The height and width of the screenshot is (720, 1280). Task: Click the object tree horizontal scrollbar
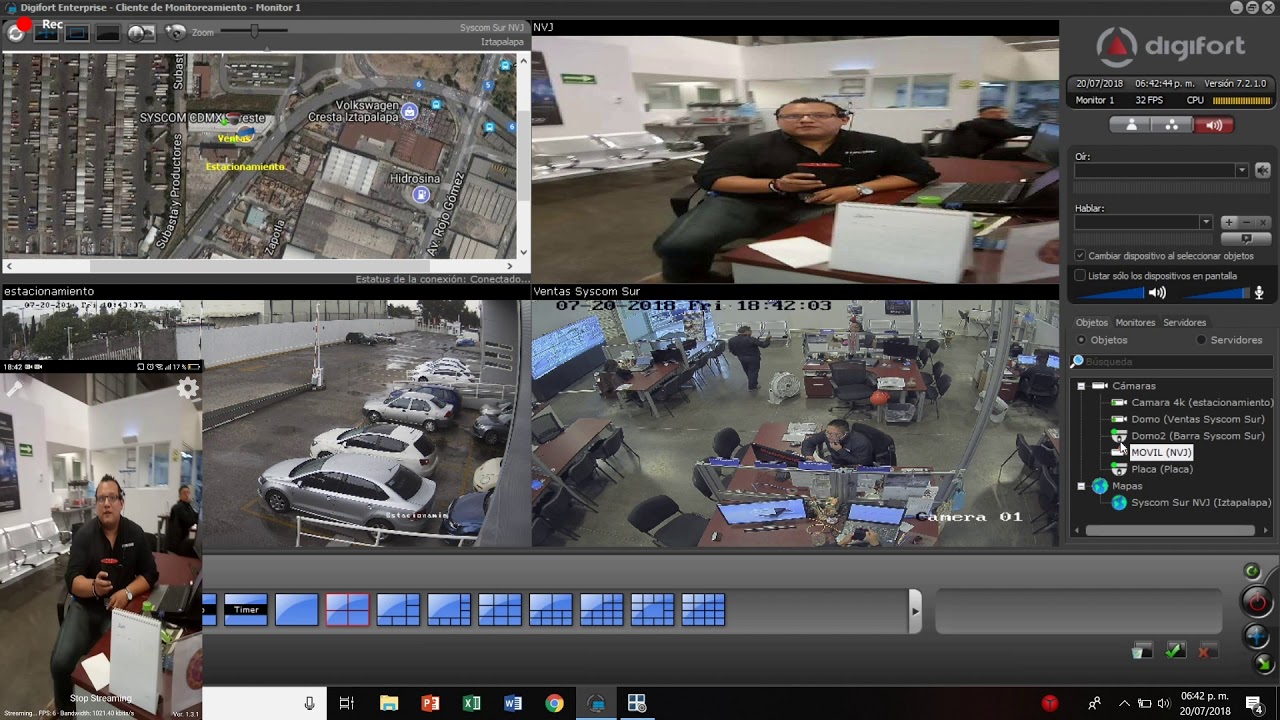1169,531
